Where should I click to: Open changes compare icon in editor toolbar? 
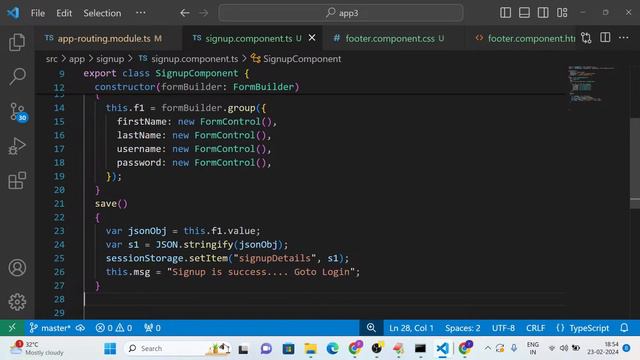point(586,38)
